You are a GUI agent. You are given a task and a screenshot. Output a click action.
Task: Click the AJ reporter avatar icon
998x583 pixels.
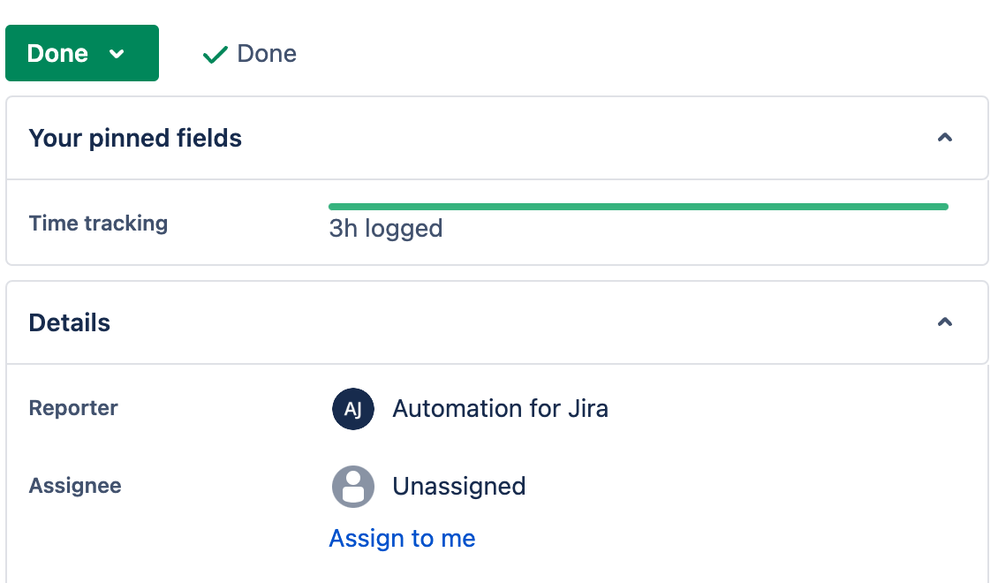coord(353,409)
